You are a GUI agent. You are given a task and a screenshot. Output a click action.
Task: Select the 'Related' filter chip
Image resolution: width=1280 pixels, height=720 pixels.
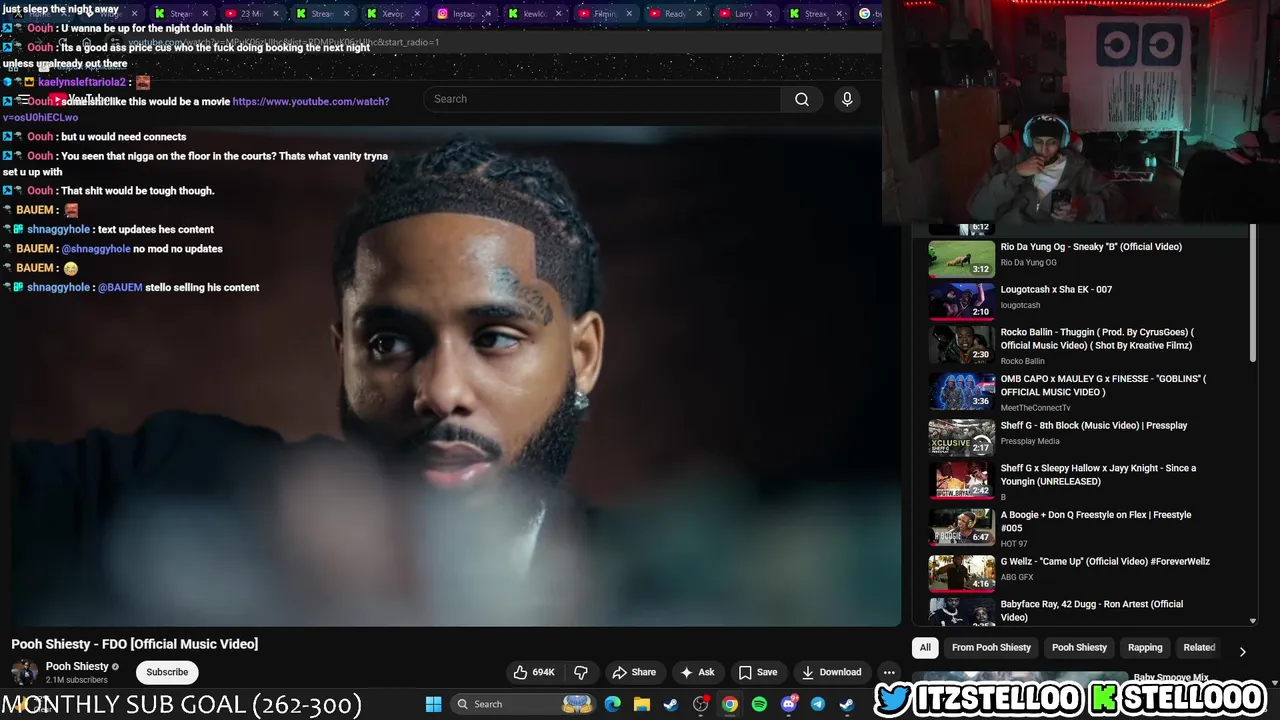coord(1199,647)
